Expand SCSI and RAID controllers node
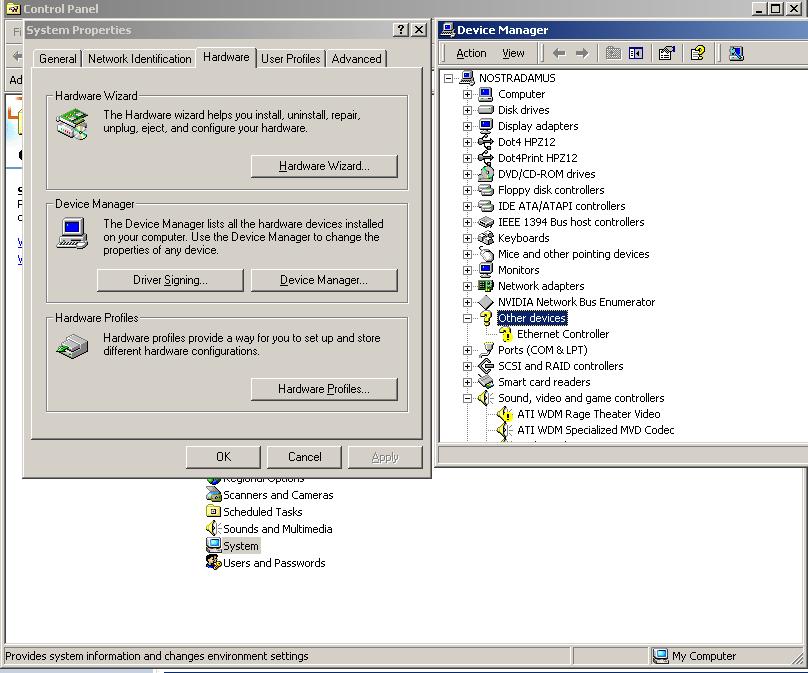The height and width of the screenshot is (673, 808). [467, 366]
